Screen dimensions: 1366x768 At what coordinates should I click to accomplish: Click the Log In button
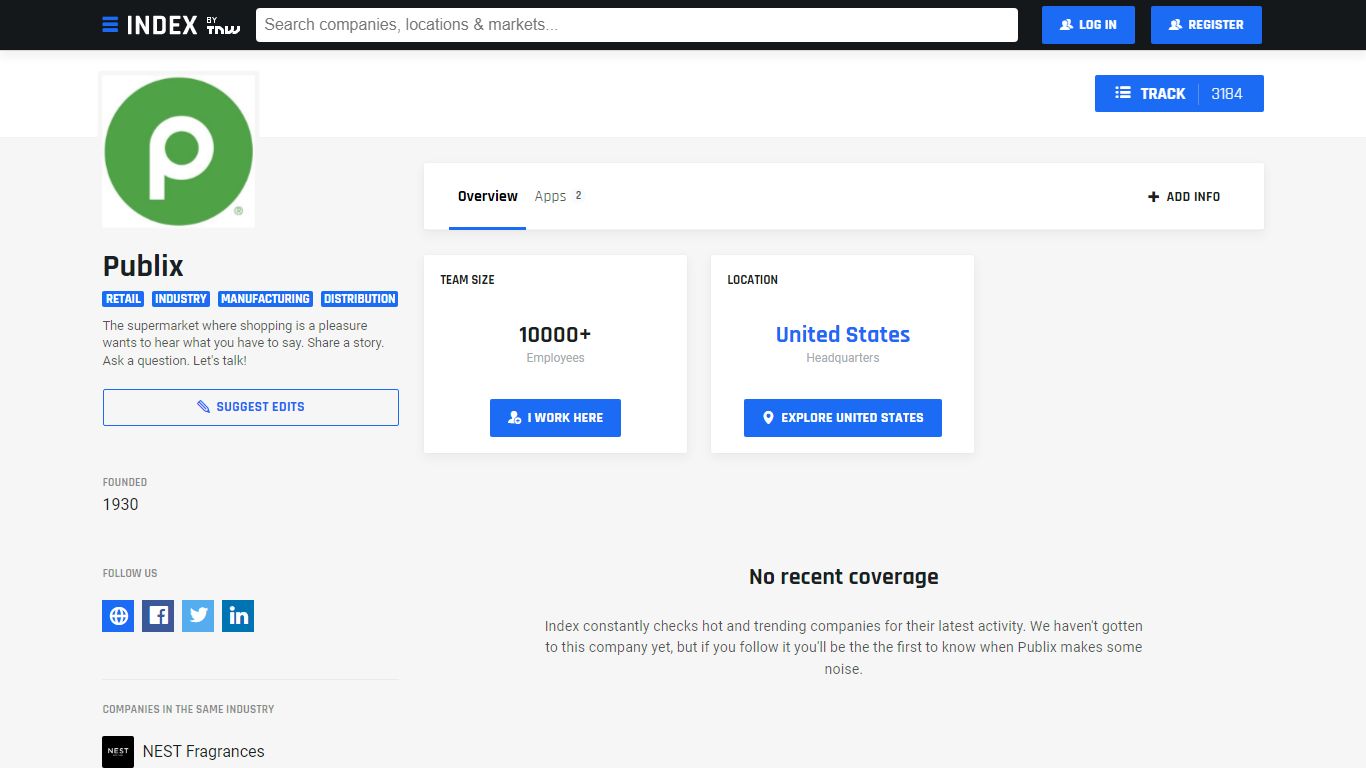pos(1088,25)
